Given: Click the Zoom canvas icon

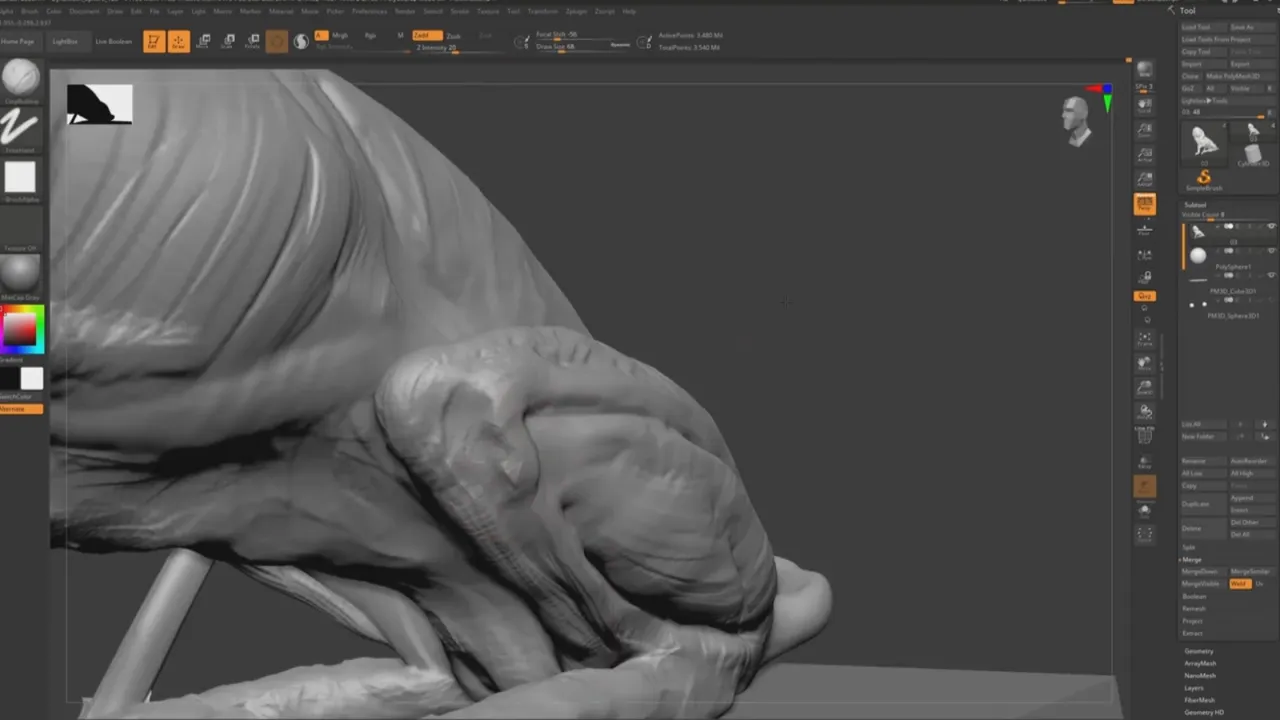Looking at the screenshot, I should click(x=1145, y=129).
